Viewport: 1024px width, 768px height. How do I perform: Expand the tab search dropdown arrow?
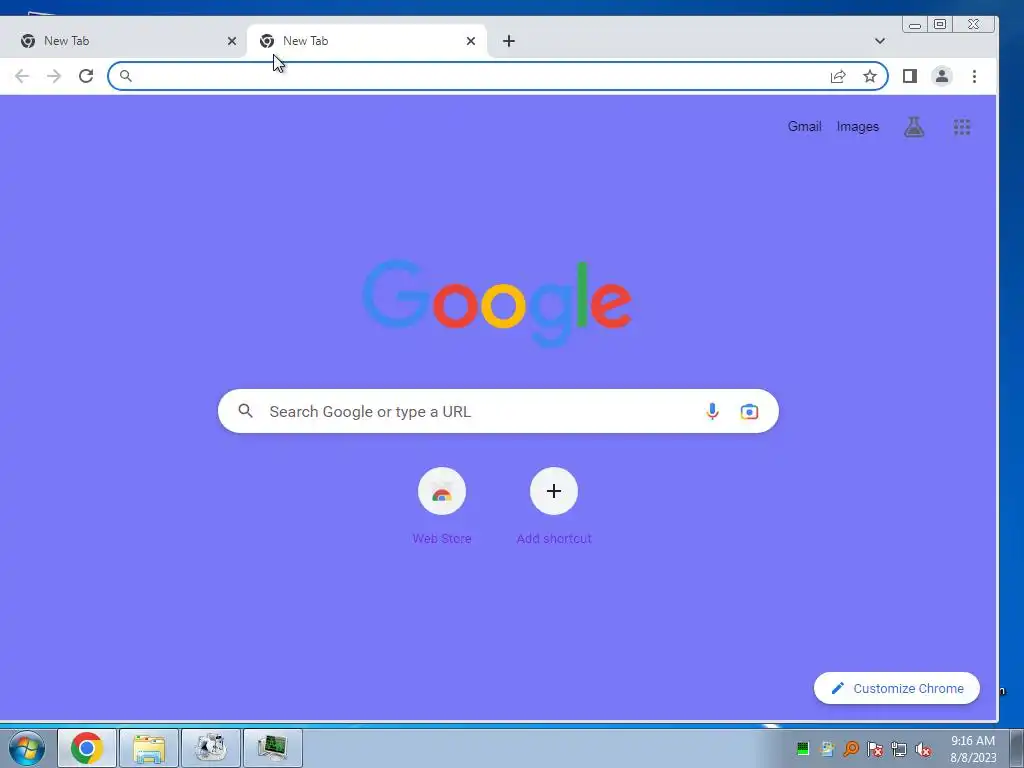pos(880,41)
